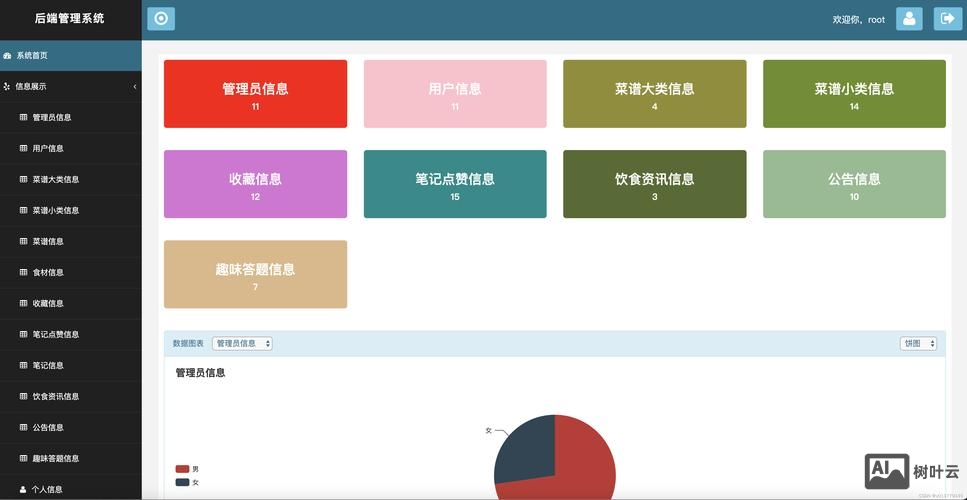Viewport: 967px width, 500px height.
Task: Click the table icon beside 菜谱信息
Action: (x=23, y=241)
